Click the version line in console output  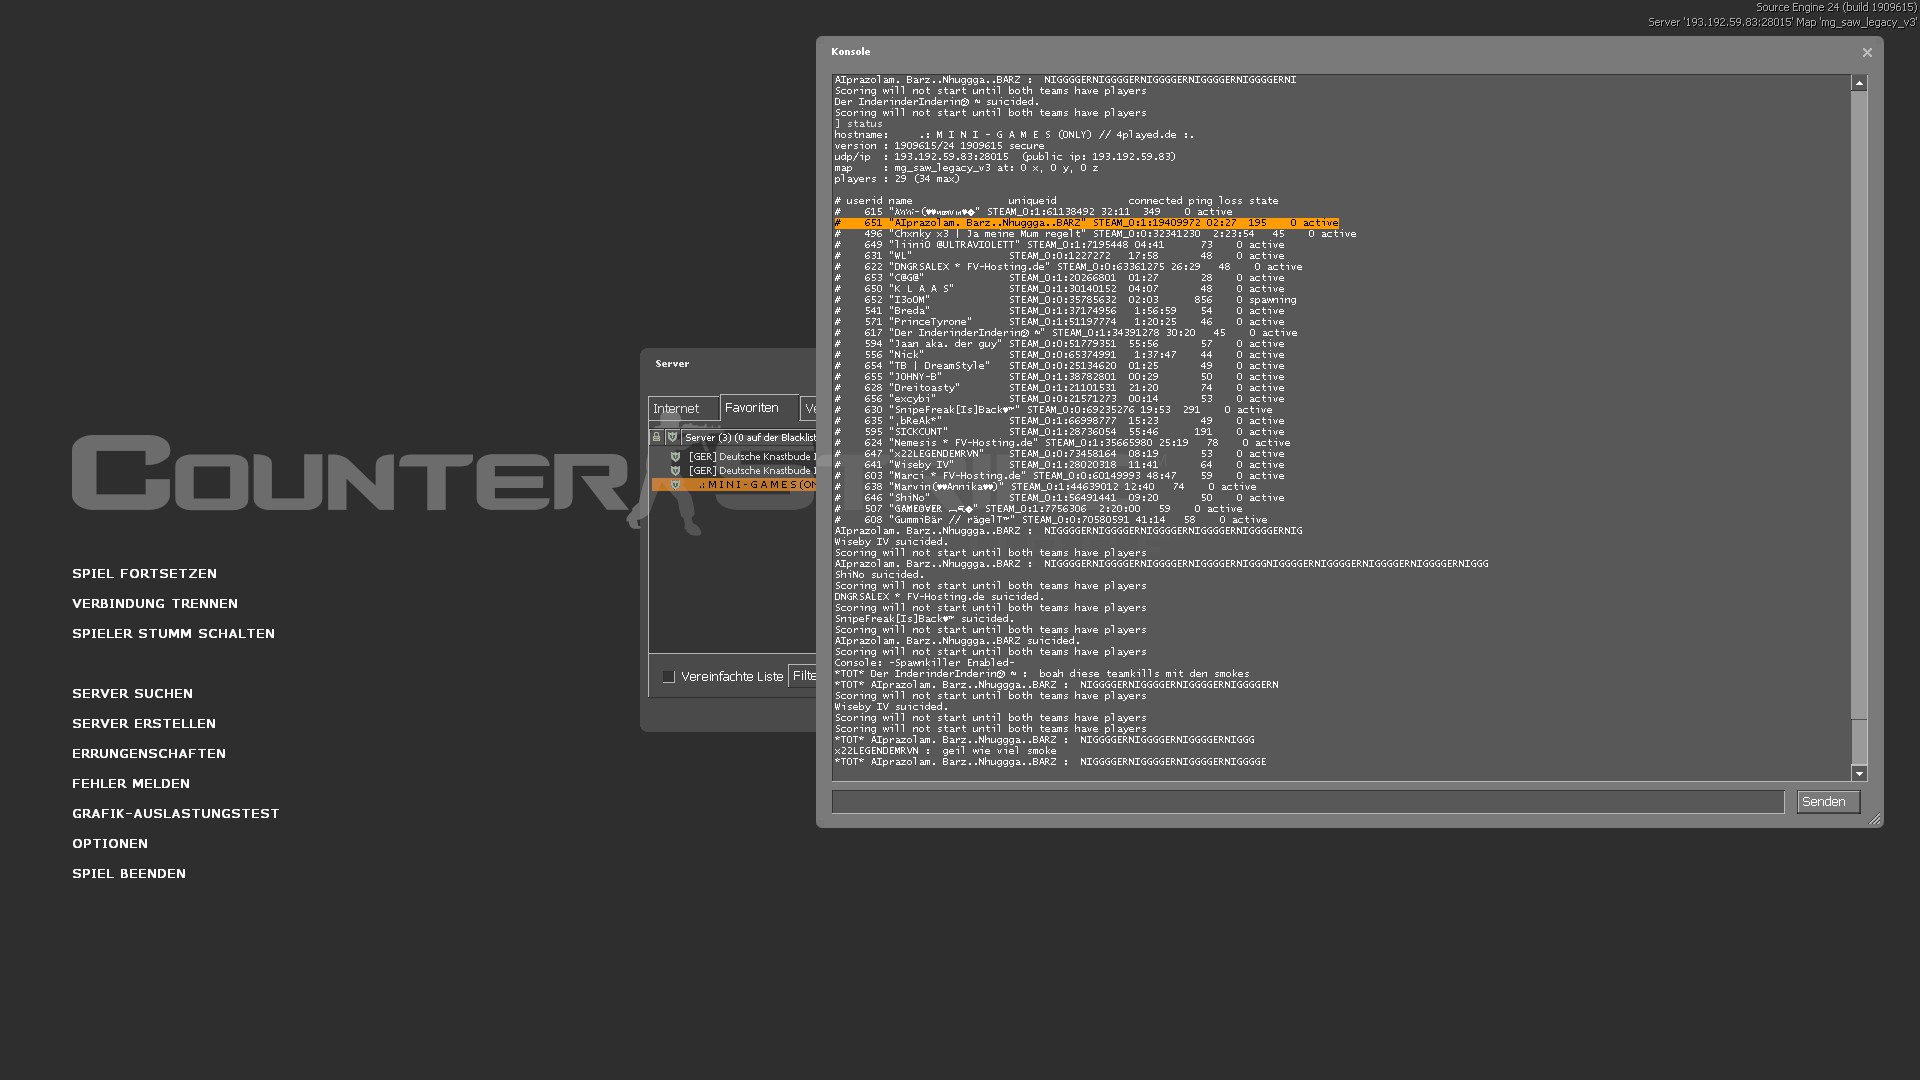[939, 146]
